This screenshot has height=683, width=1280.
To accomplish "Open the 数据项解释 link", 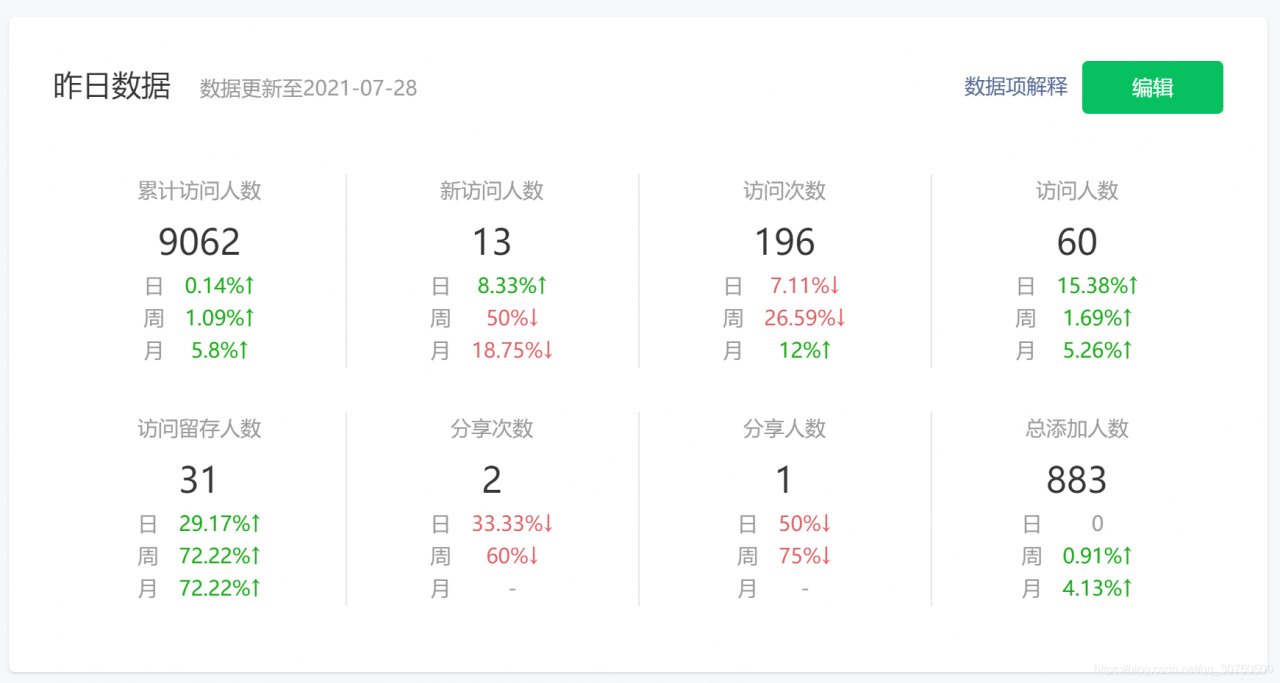I will (x=1015, y=87).
